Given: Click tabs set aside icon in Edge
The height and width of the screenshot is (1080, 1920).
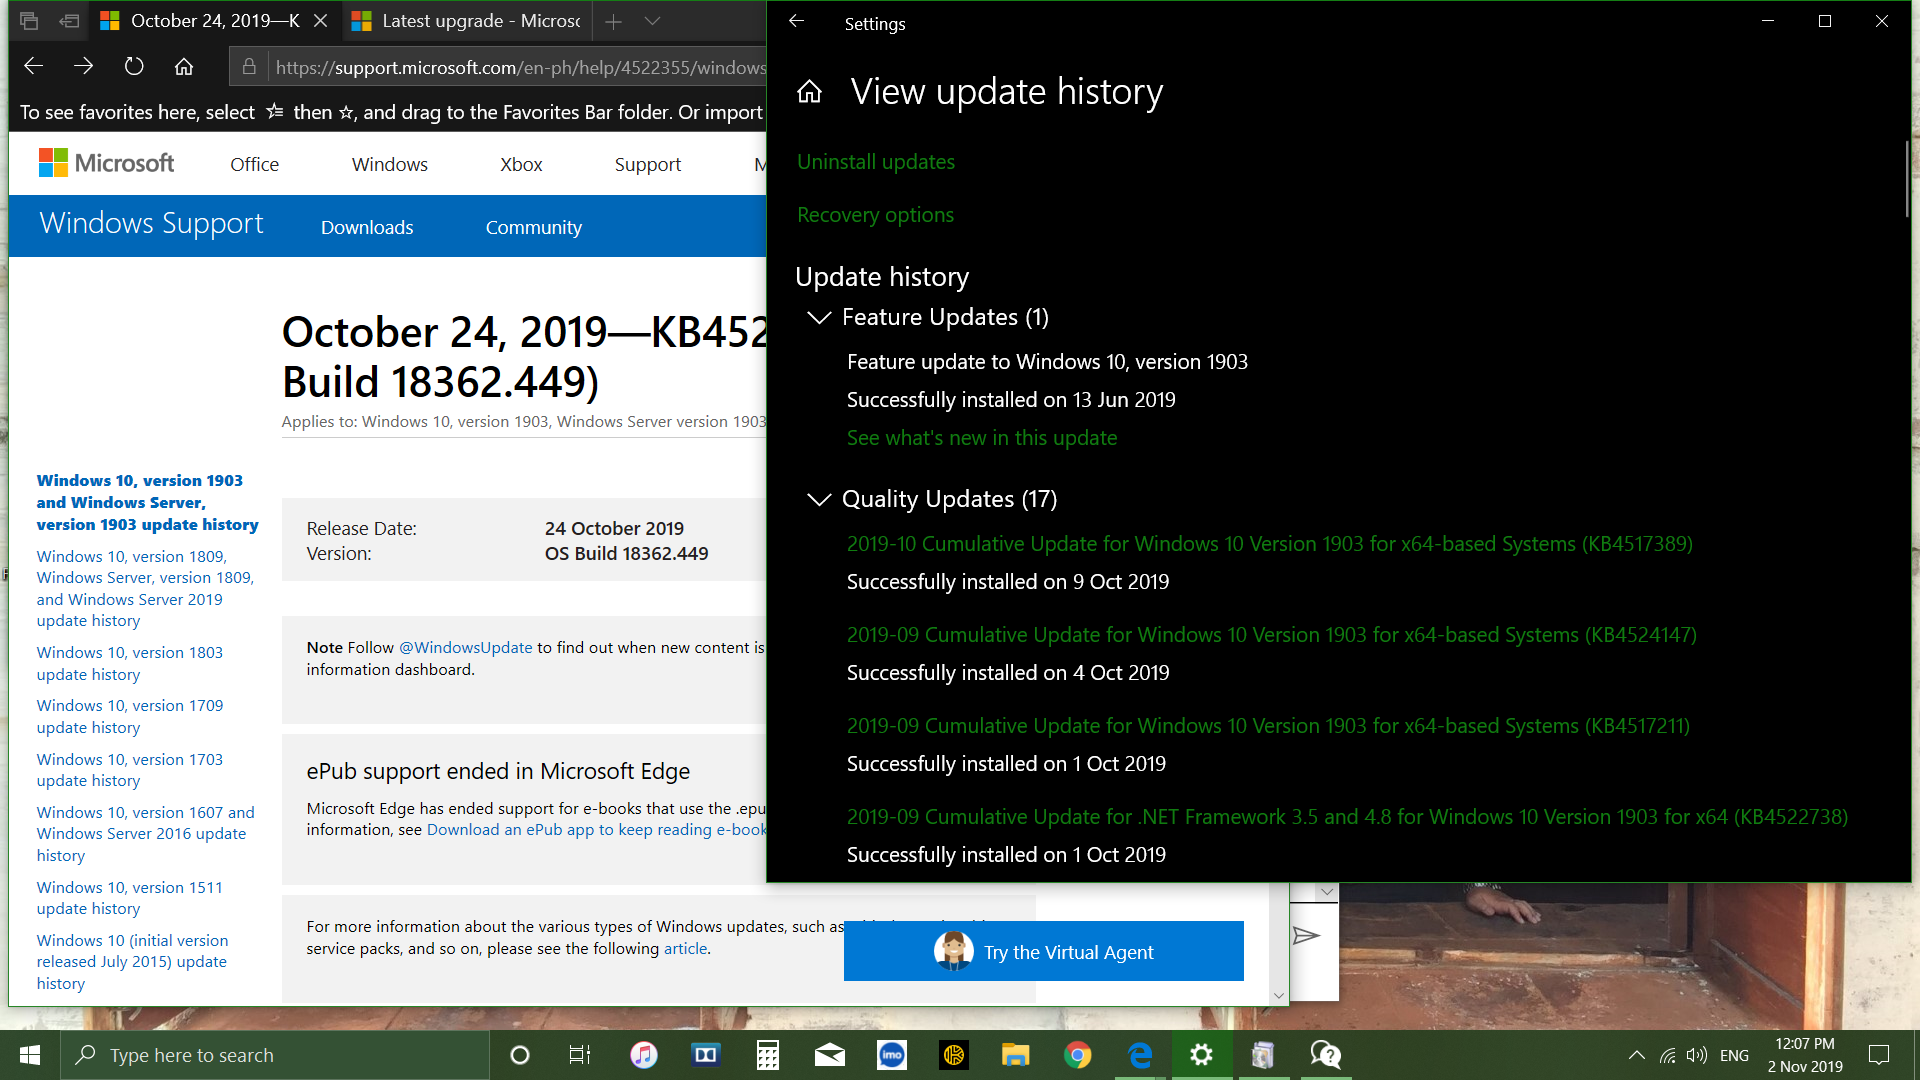Looking at the screenshot, I should tap(29, 21).
